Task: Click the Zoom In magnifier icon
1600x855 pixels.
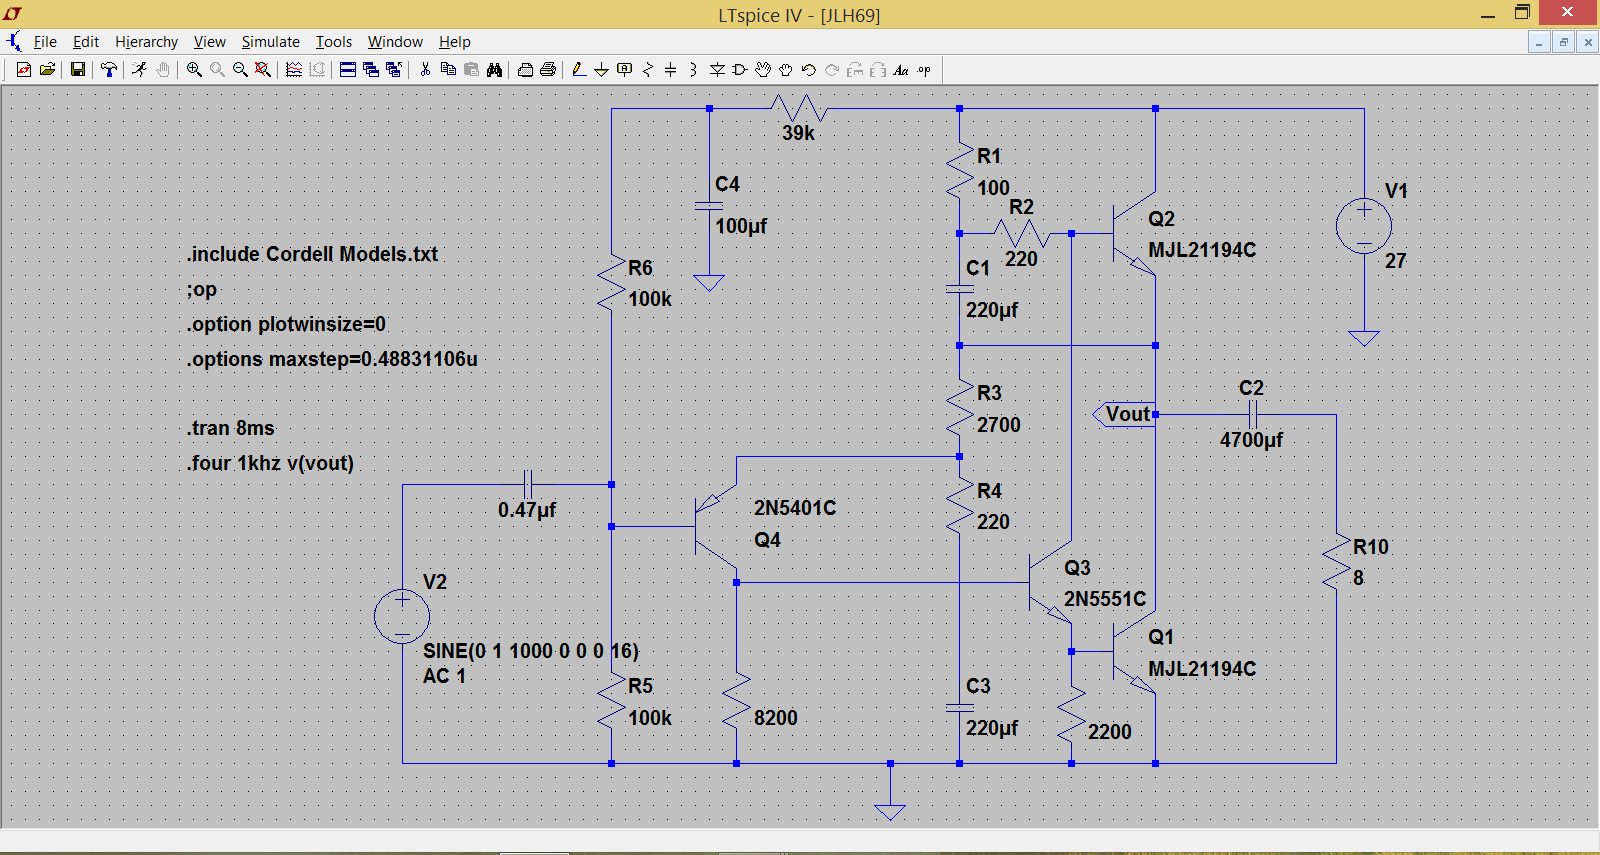Action: click(x=194, y=69)
